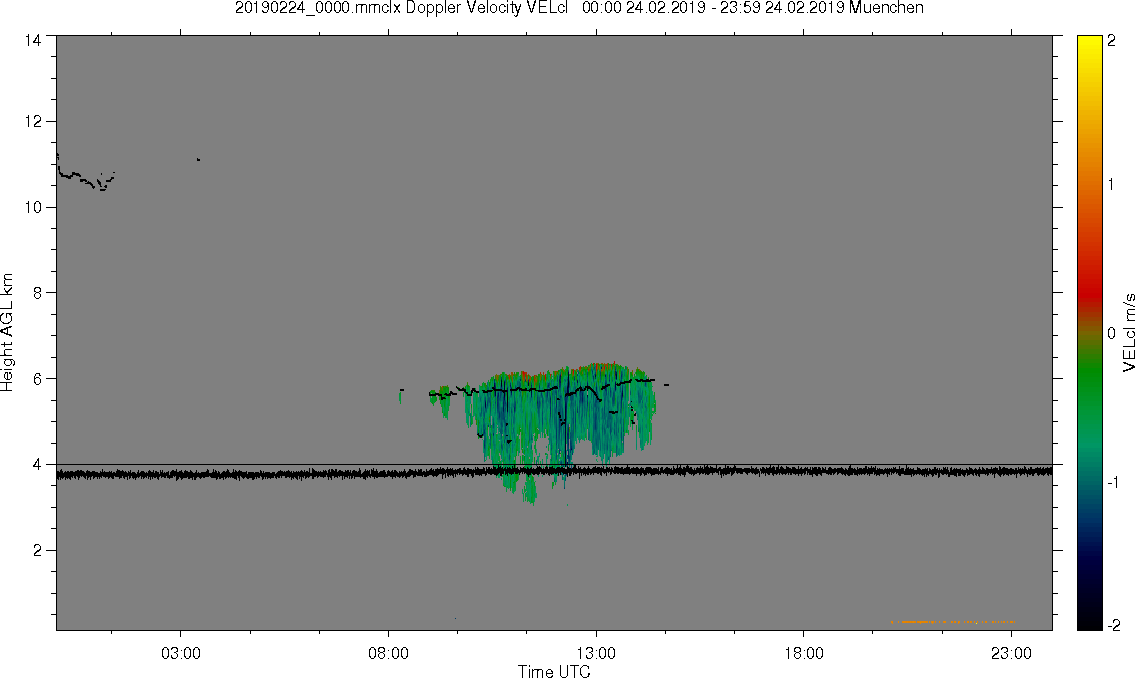Viewport: 1135px width, 678px height.
Task: Click the 08:00 time tick label
Action: click(388, 653)
